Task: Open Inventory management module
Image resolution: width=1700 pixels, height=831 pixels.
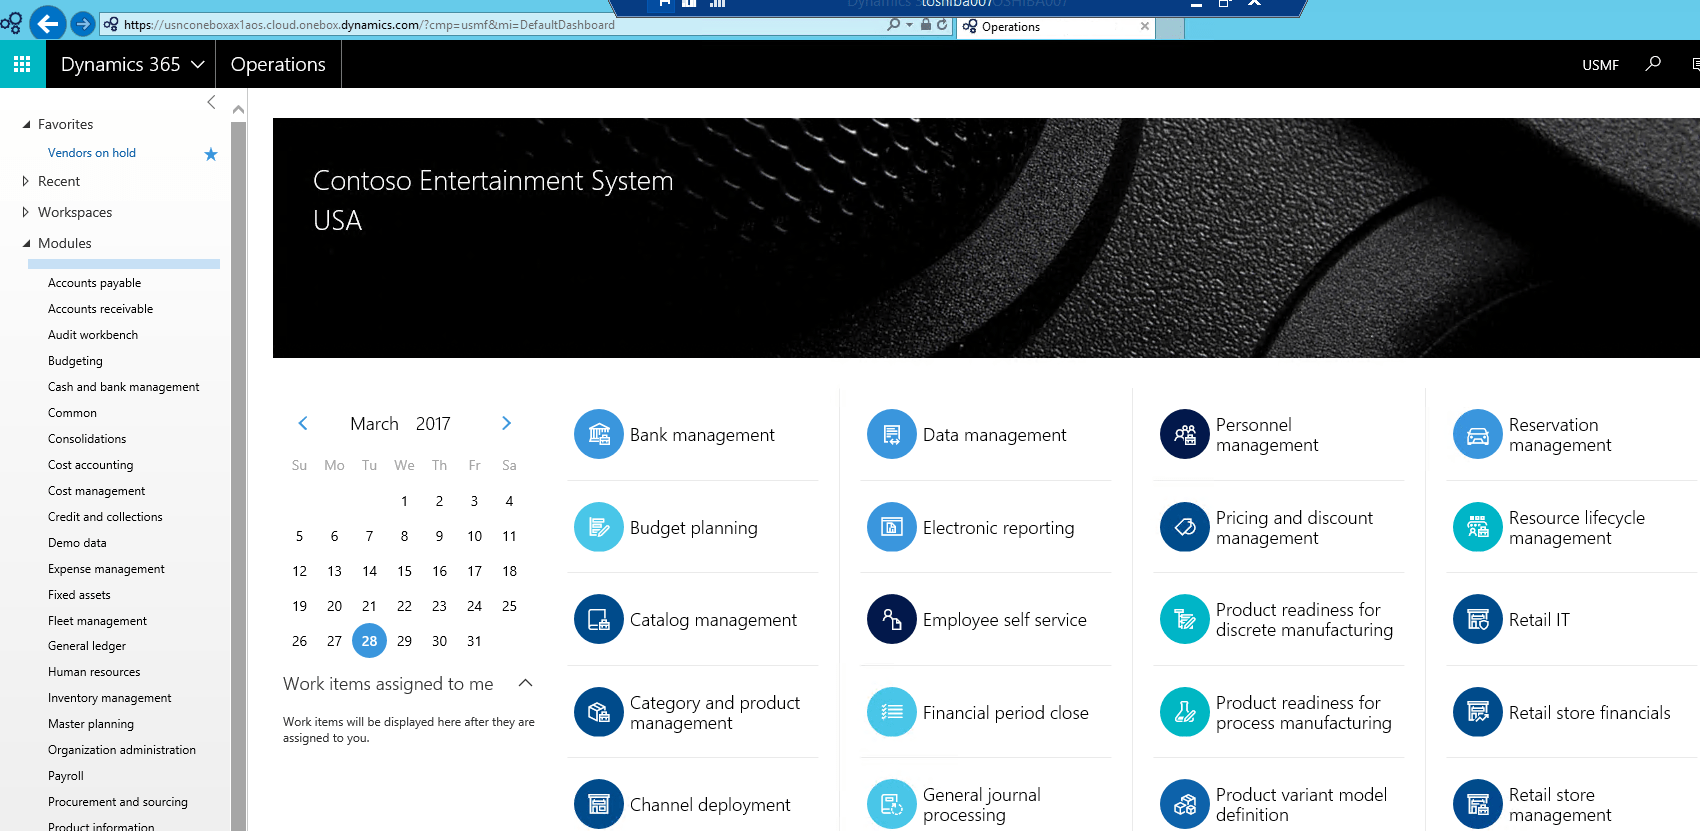Action: [x=109, y=698]
